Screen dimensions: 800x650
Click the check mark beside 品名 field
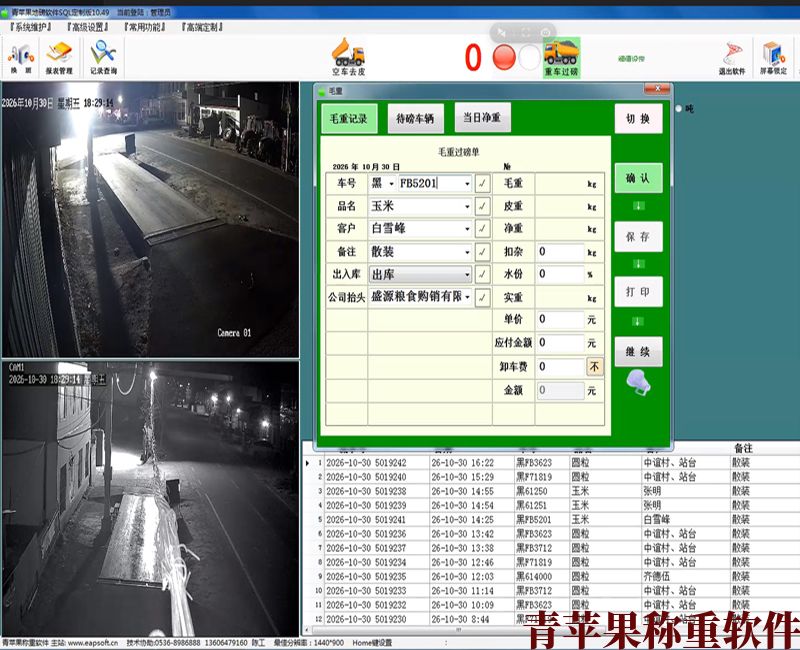click(x=482, y=206)
